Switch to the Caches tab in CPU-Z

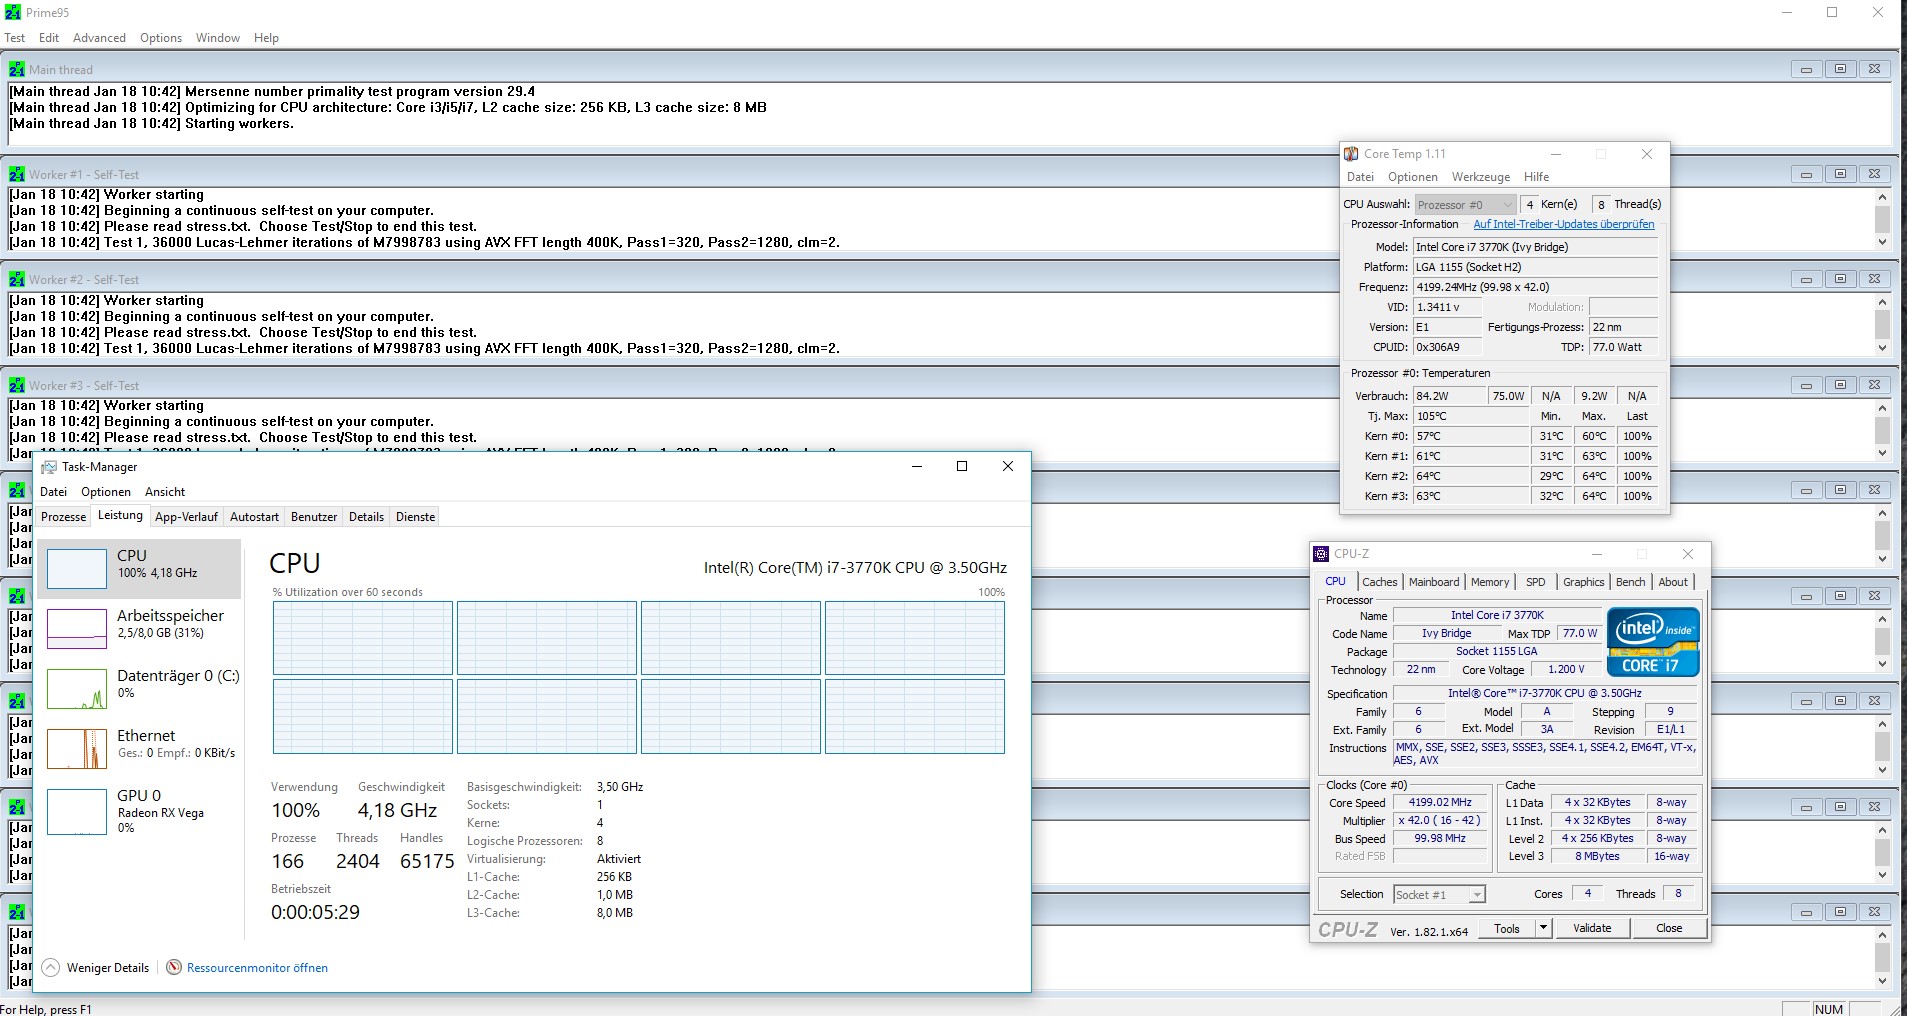pos(1380,582)
